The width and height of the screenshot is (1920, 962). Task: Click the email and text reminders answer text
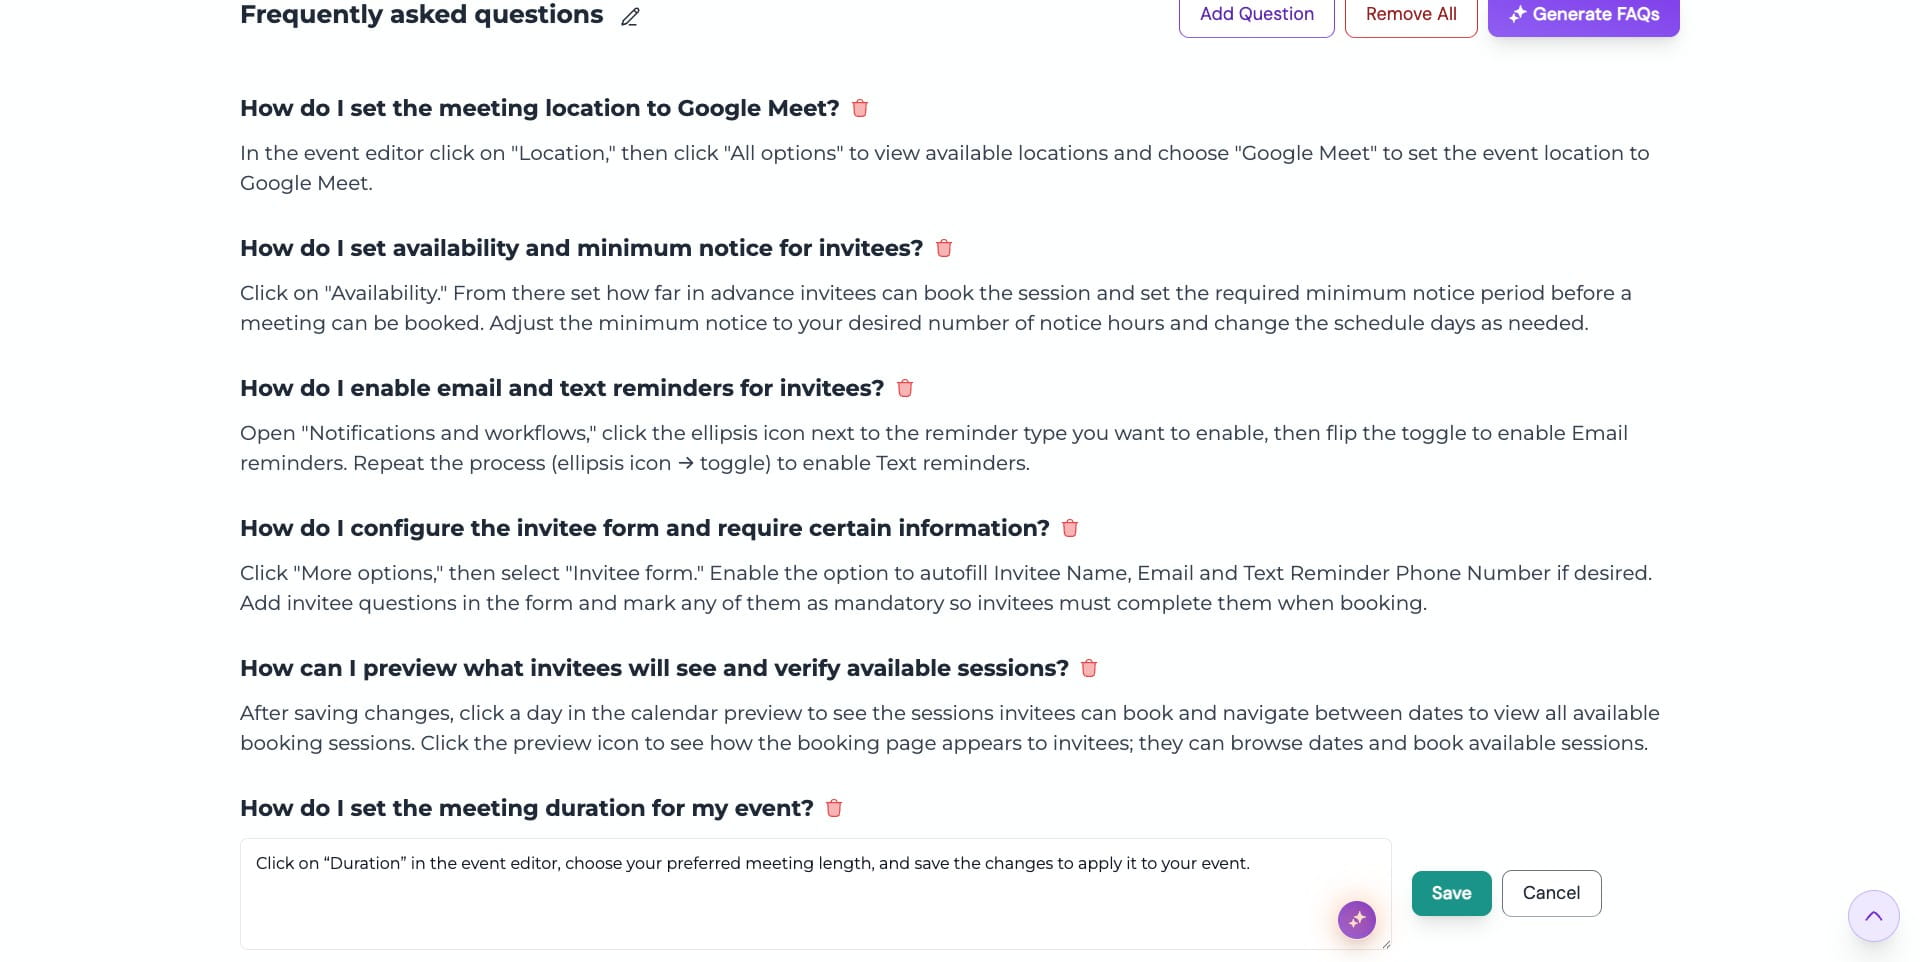pos(934,448)
